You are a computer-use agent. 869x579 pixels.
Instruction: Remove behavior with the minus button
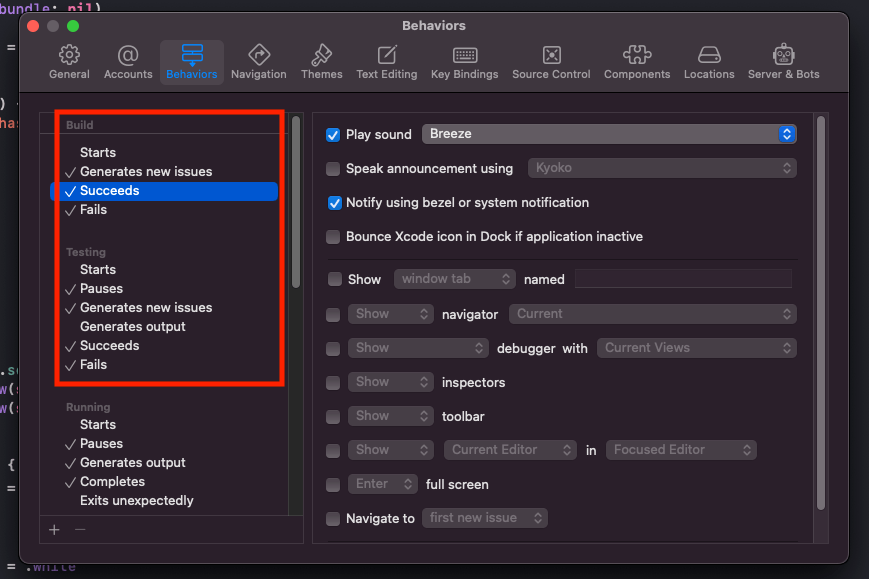[80, 530]
